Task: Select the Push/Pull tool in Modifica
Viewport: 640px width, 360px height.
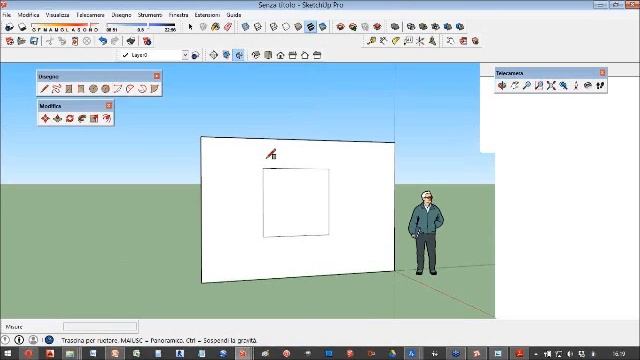Action: click(57, 118)
